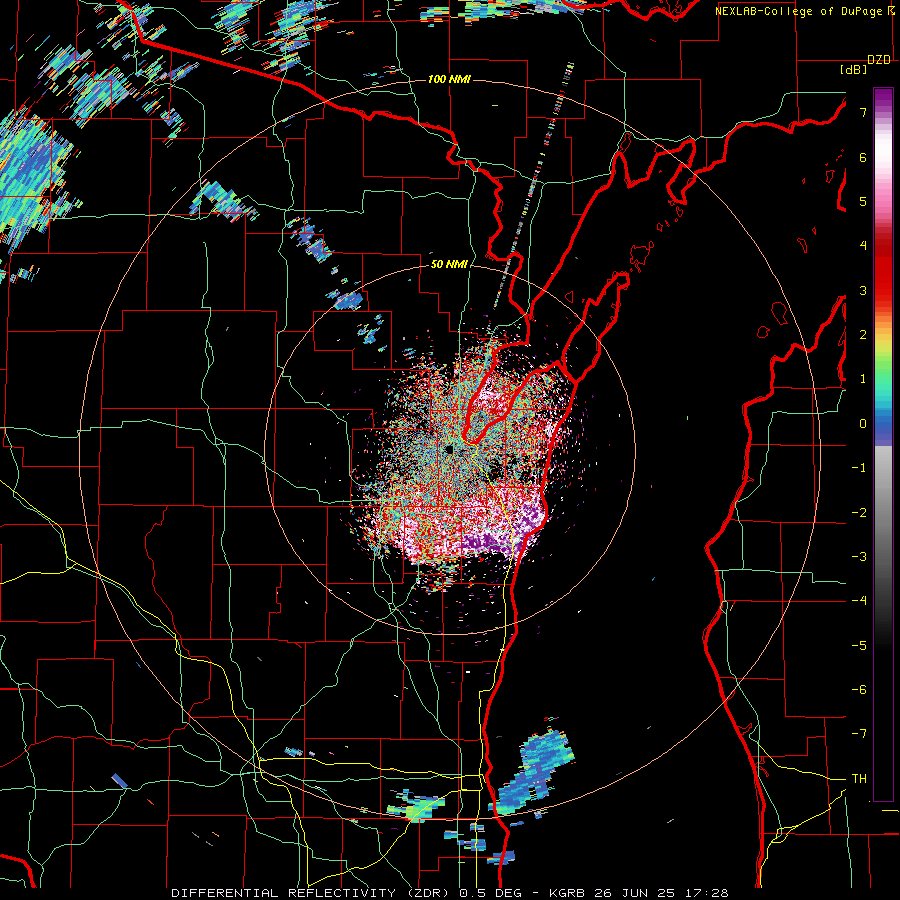
Task: Click the 7 value on the color scale
Action: 863,112
